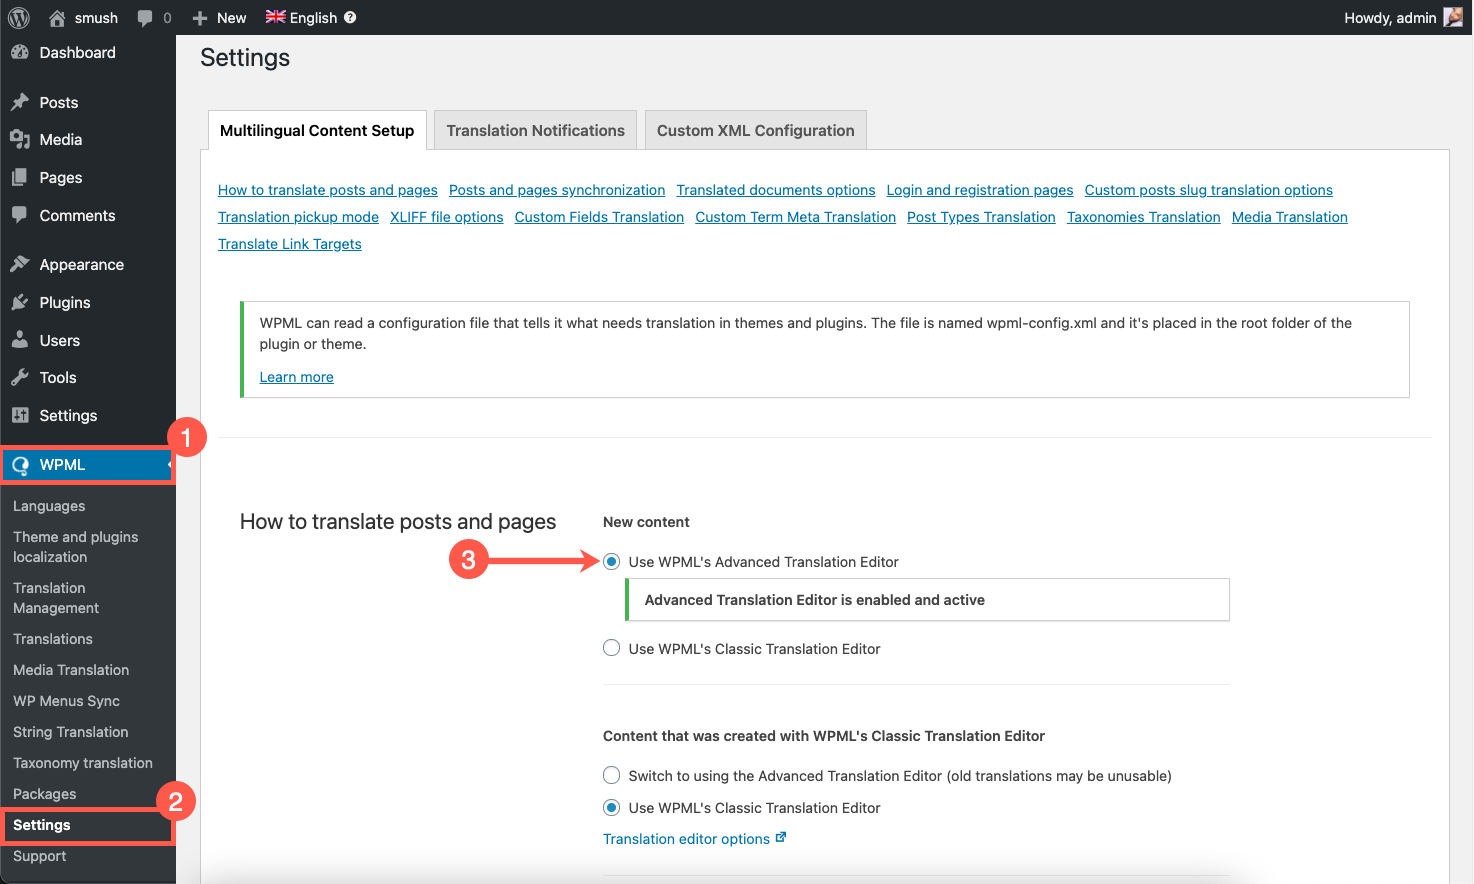
Task: Click Media Translation link in top links
Action: 1290,217
